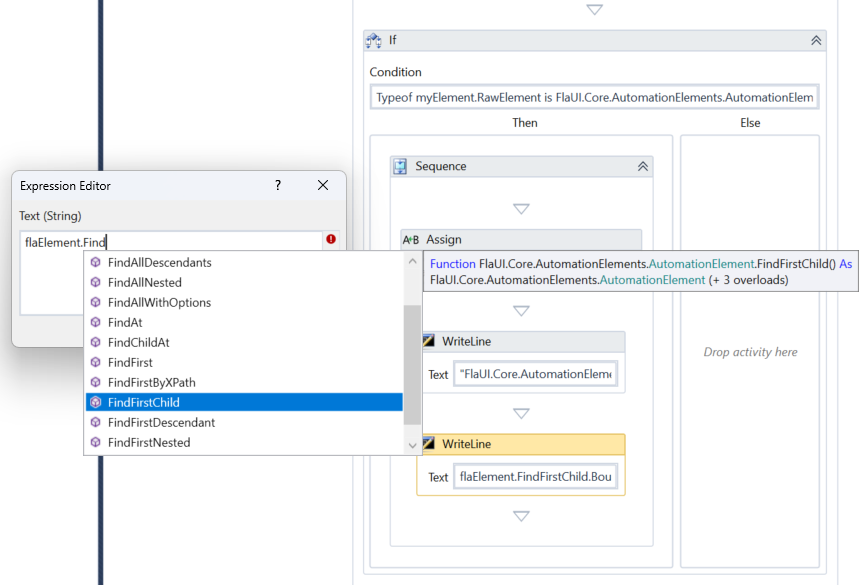Select the first WriteLine activity header

pos(524,341)
